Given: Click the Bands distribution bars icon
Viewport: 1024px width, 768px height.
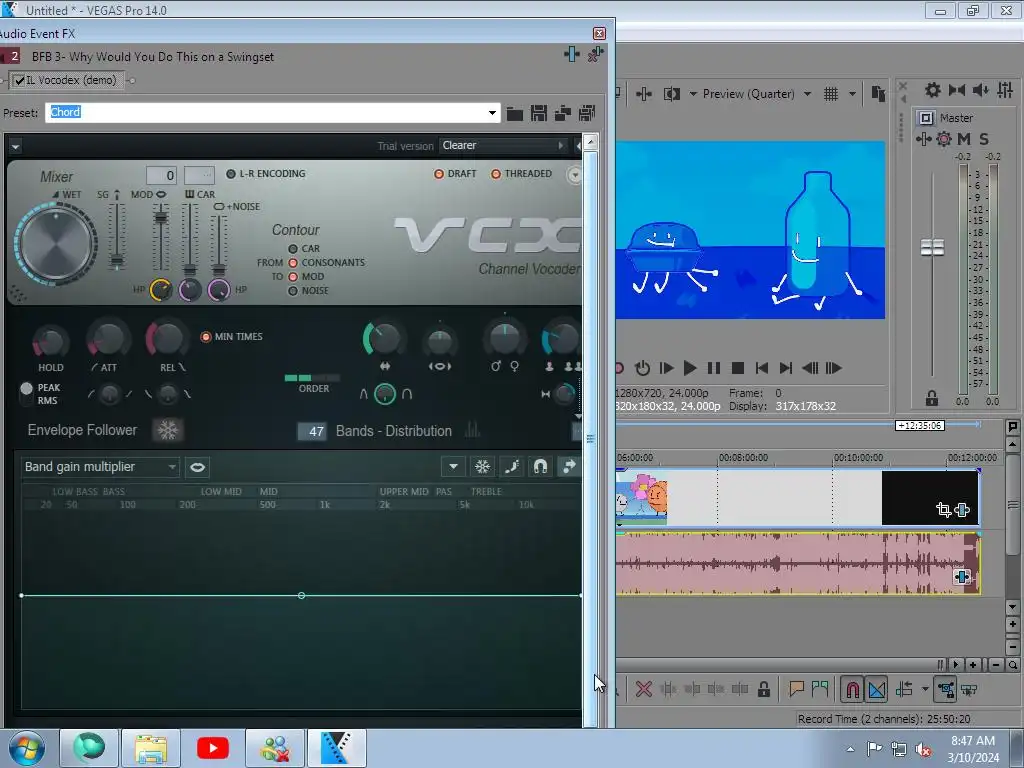Looking at the screenshot, I should [x=472, y=430].
